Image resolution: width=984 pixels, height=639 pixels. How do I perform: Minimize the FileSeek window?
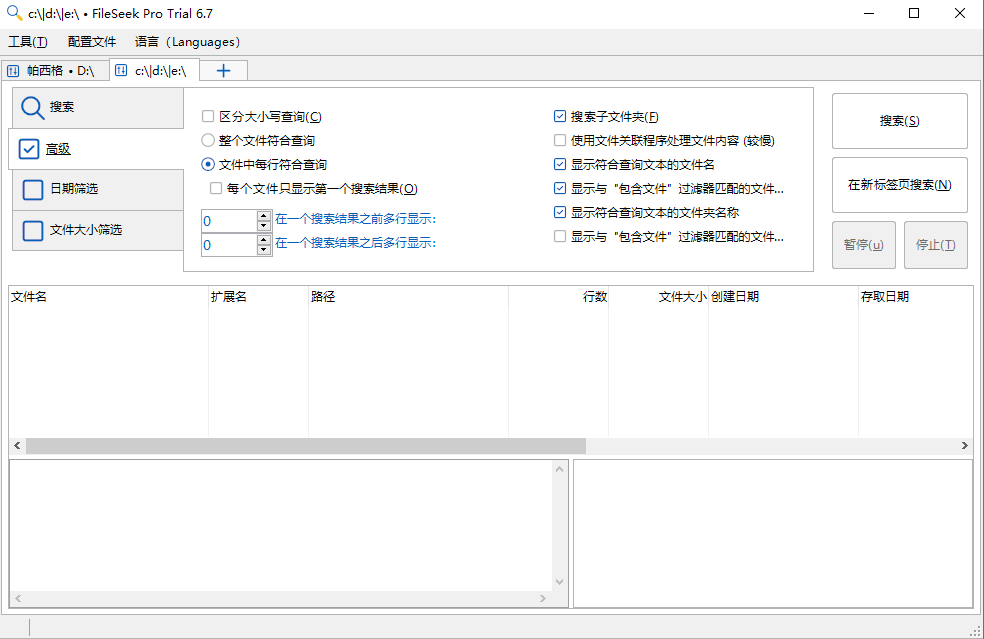point(869,13)
